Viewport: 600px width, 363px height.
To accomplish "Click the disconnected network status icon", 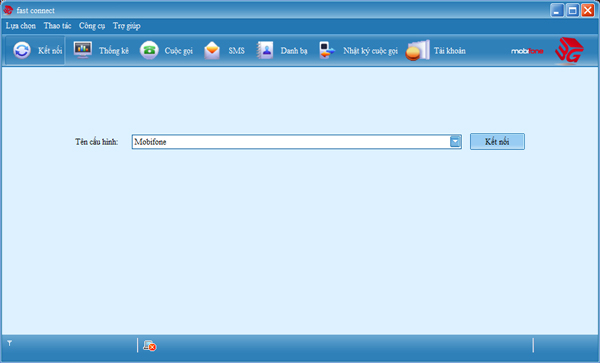I will (x=149, y=346).
